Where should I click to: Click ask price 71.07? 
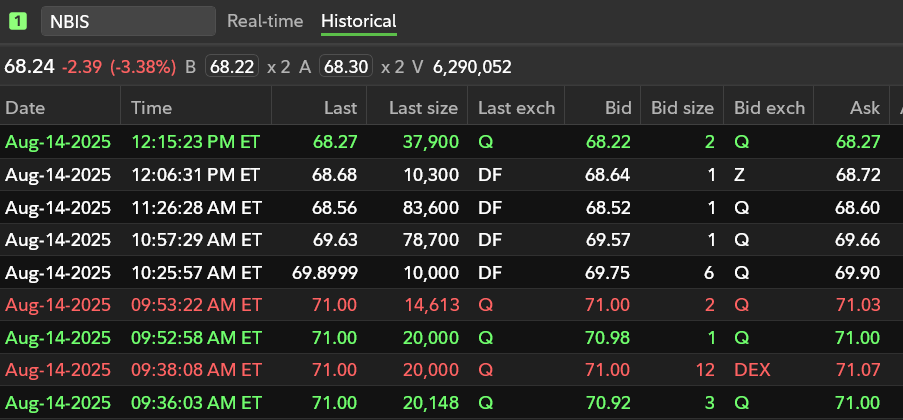point(858,369)
